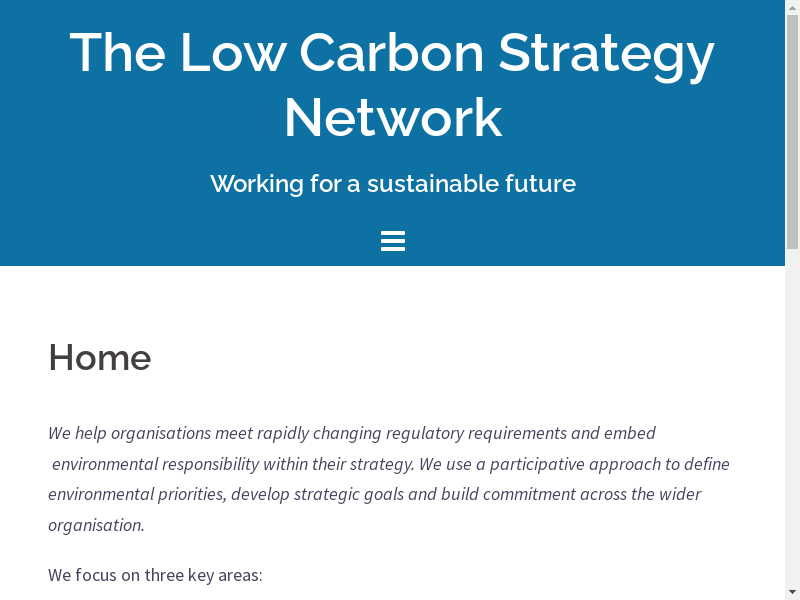800x600 pixels.
Task: Click the tagline "Working for a sustainable future"
Action: pyautogui.click(x=393, y=184)
